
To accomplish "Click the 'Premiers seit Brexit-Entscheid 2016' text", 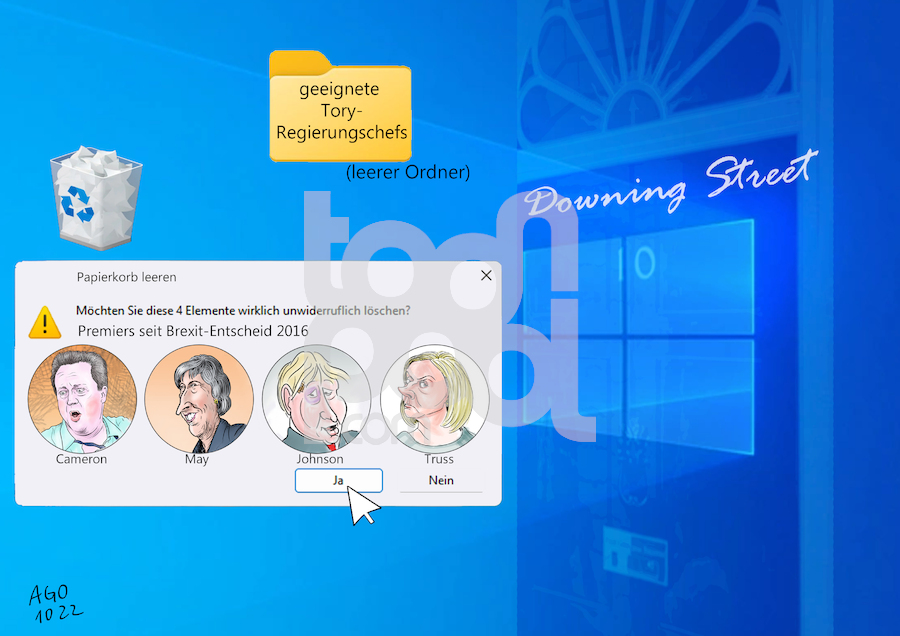I will point(193,330).
